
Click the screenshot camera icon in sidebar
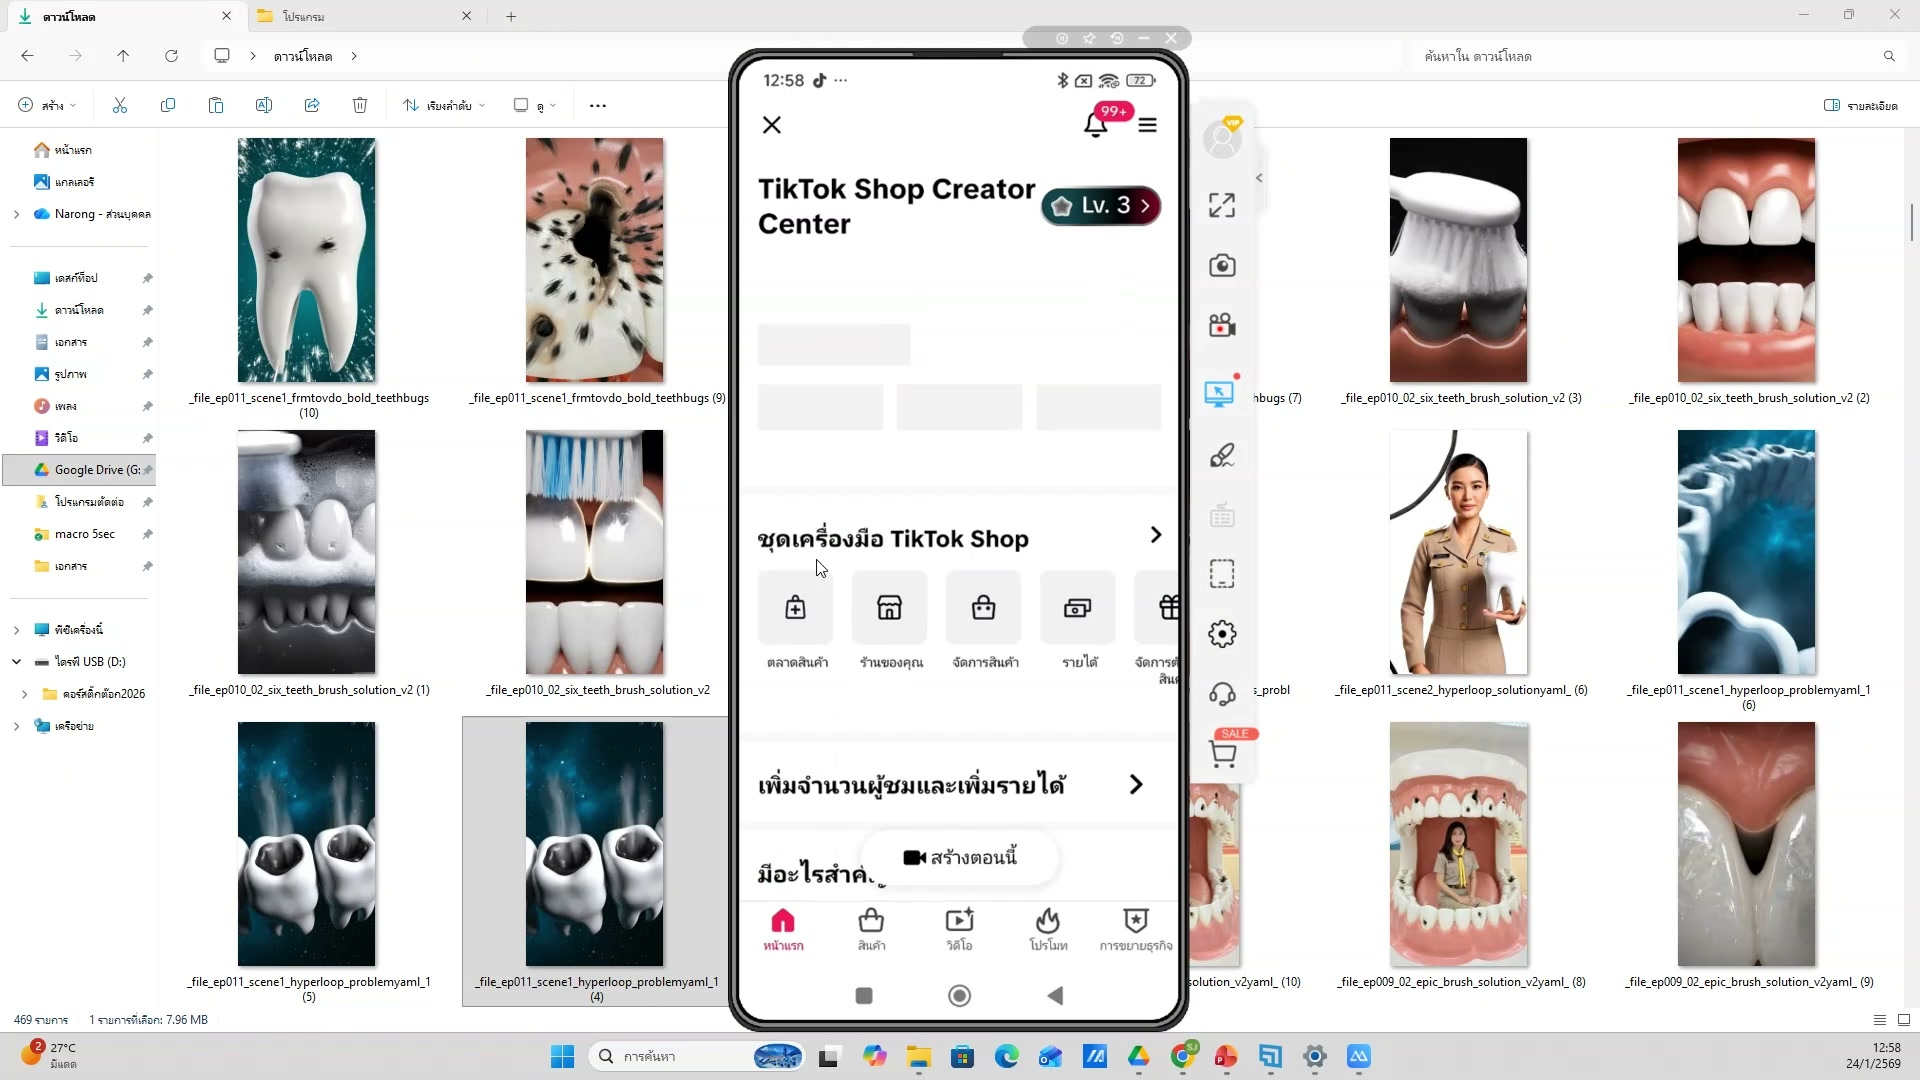pyautogui.click(x=1222, y=266)
